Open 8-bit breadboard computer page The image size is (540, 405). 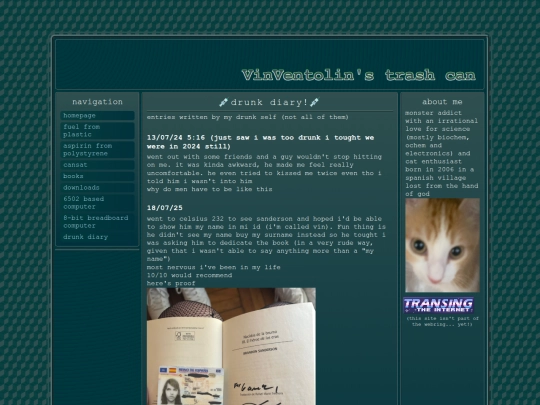(97, 222)
